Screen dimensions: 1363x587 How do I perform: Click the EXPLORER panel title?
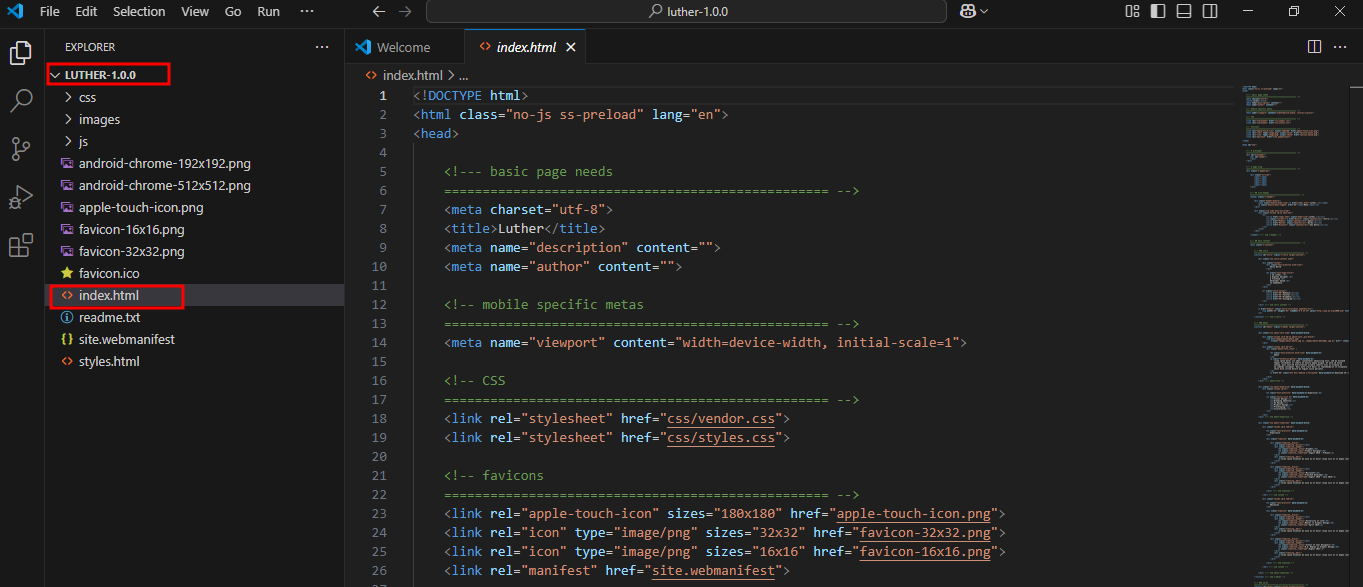click(90, 47)
